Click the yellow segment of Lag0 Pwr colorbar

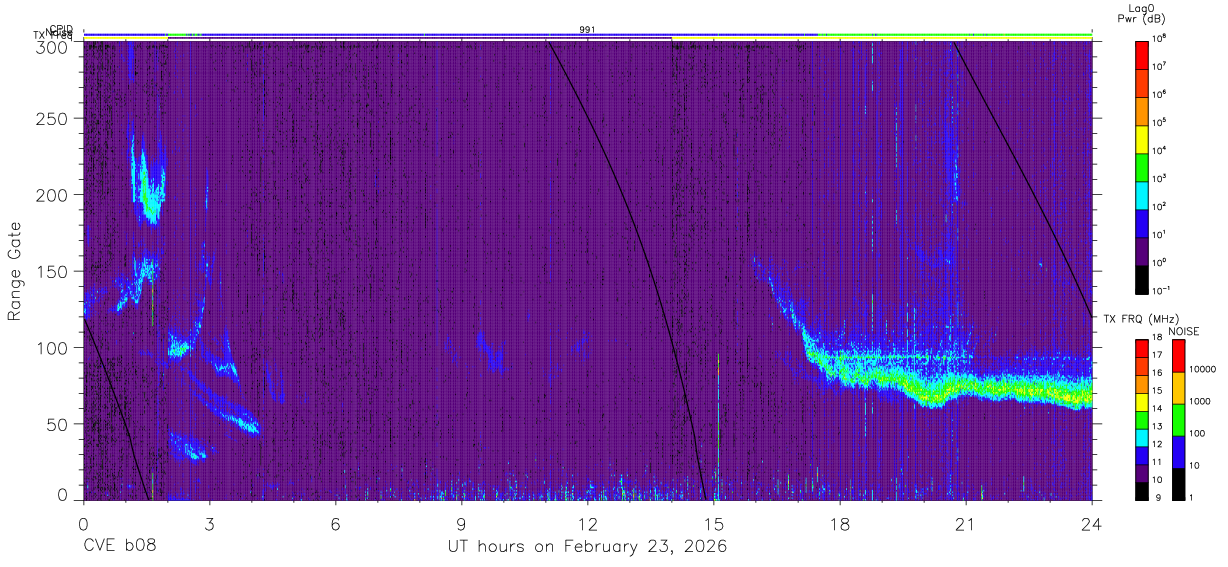(1143, 137)
